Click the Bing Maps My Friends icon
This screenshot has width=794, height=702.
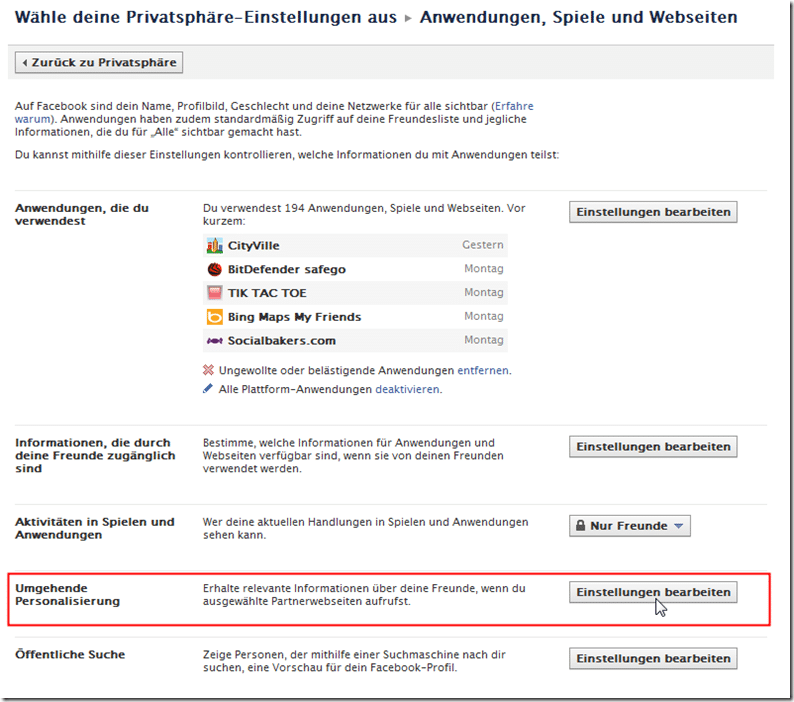click(x=215, y=317)
